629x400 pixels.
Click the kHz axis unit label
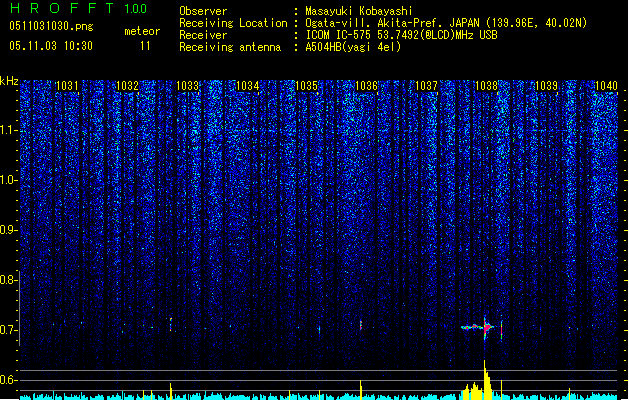pos(9,81)
